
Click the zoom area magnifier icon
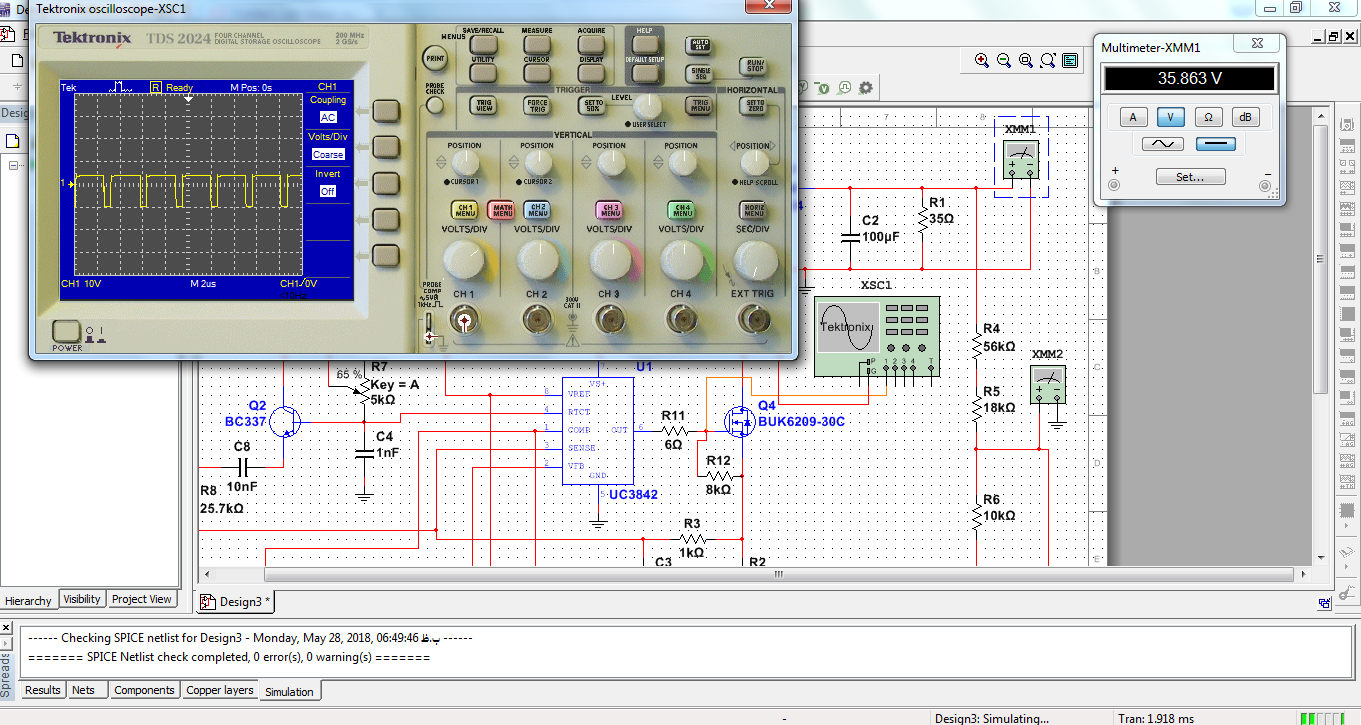tap(1026, 61)
